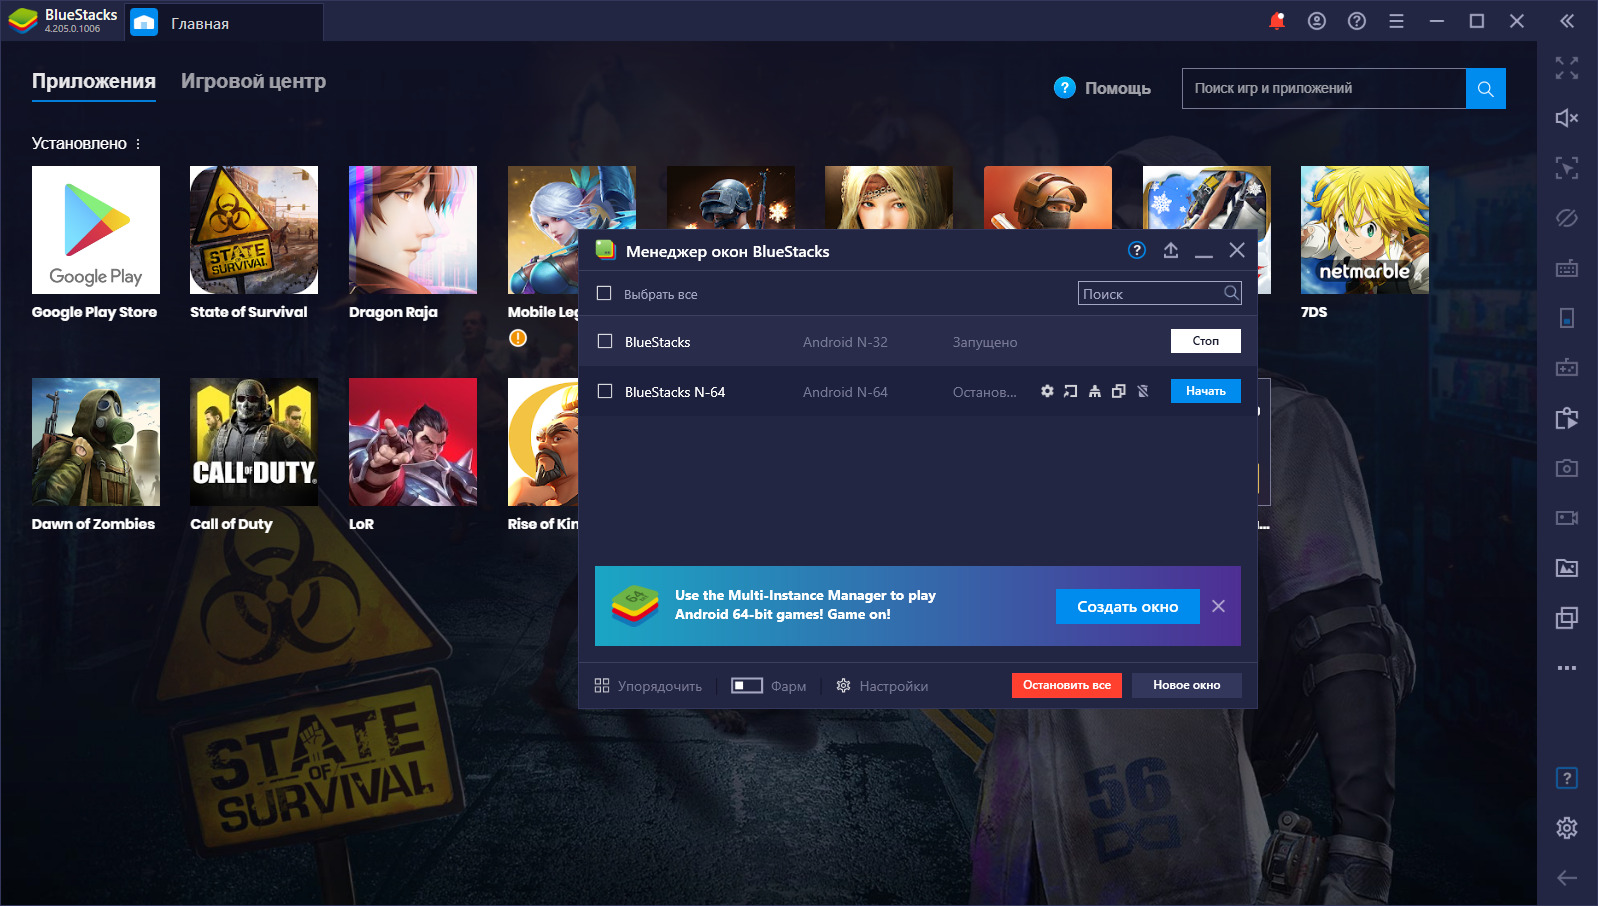Open the user account profile icon
1598x906 pixels.
tap(1317, 21)
